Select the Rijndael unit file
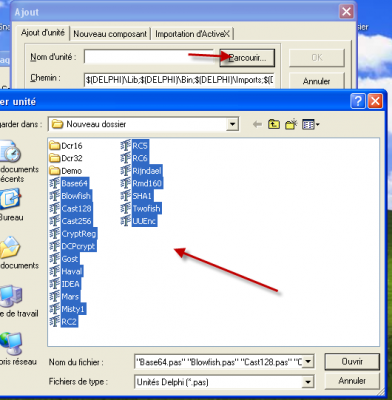The image size is (392, 400). click(142, 171)
